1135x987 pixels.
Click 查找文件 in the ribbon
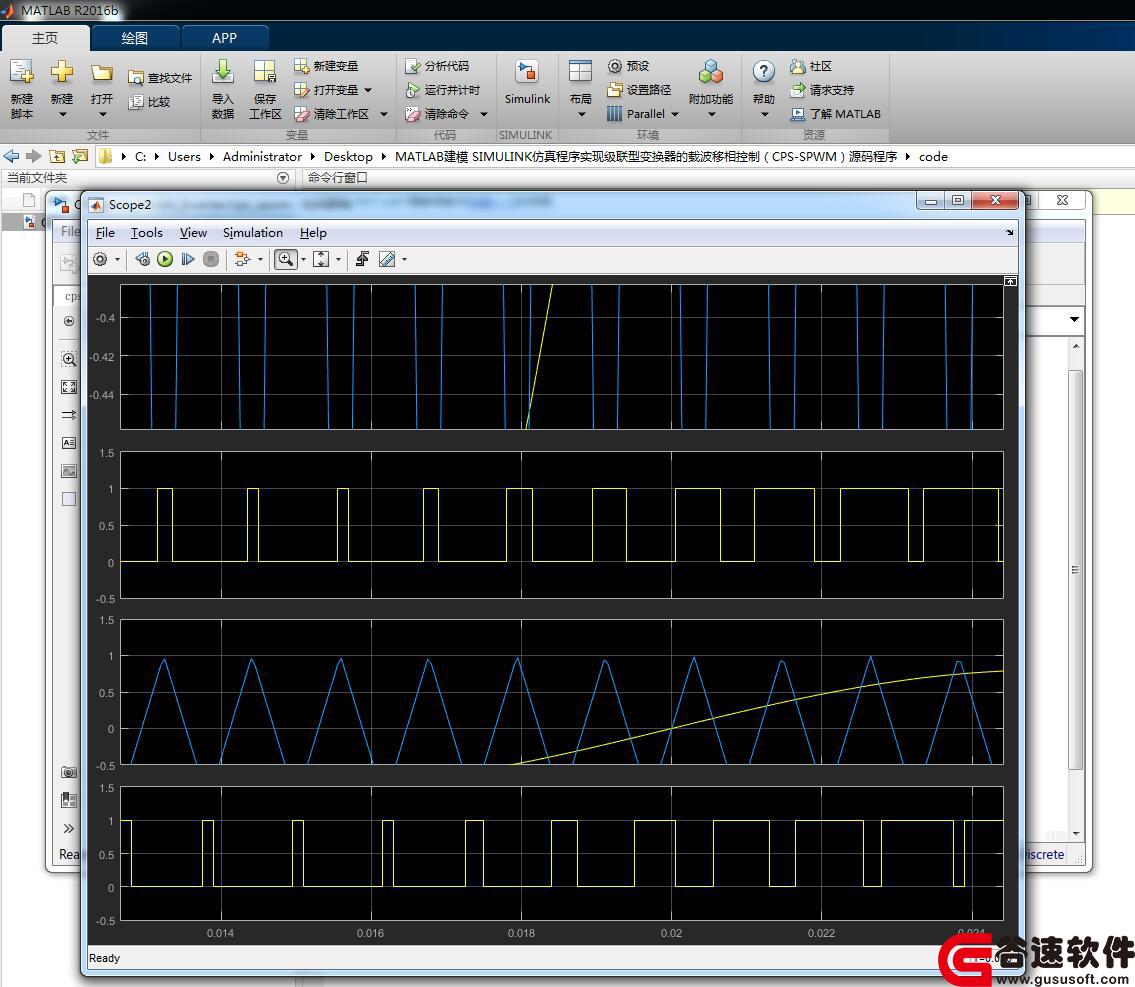[160, 77]
